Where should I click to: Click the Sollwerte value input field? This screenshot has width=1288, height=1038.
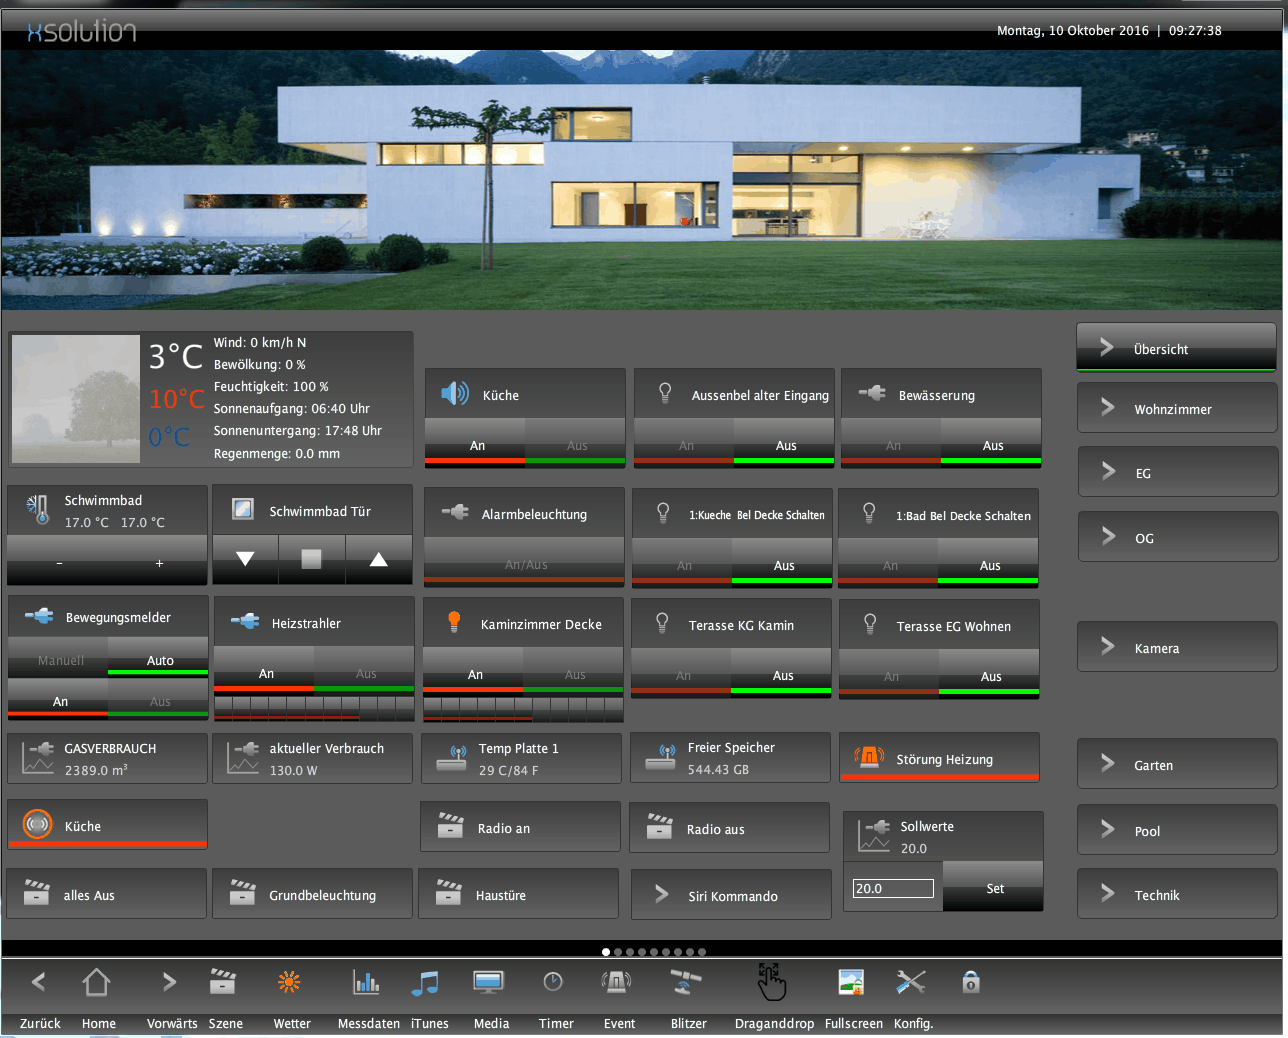(x=892, y=888)
